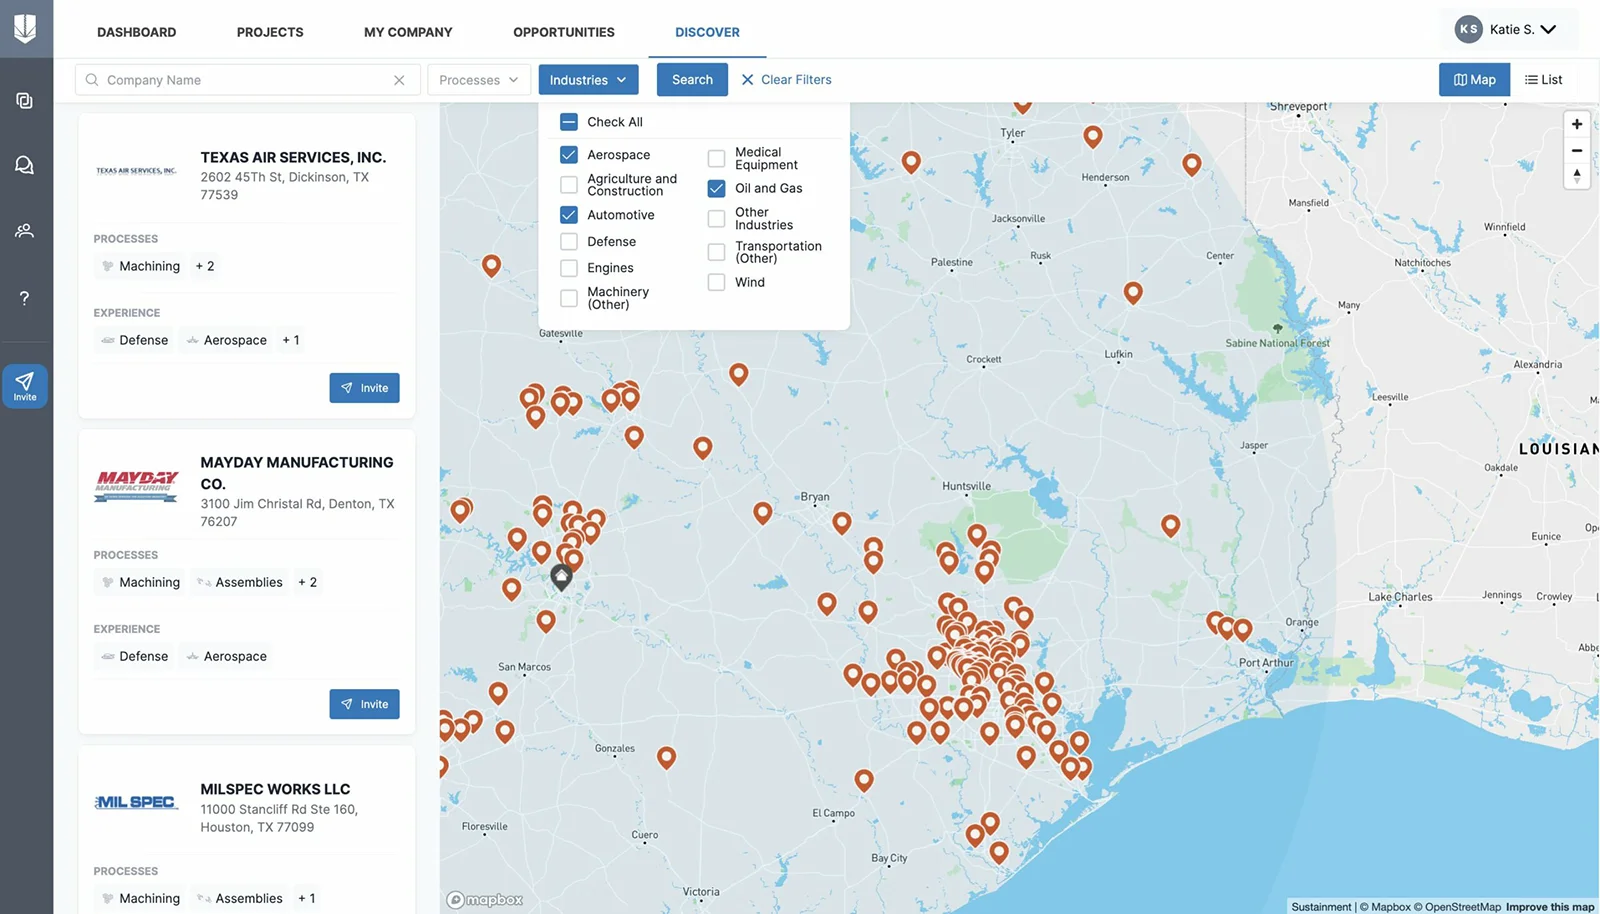Click the Machining tag for Texas Air Services
1600x914 pixels.
[x=141, y=266]
